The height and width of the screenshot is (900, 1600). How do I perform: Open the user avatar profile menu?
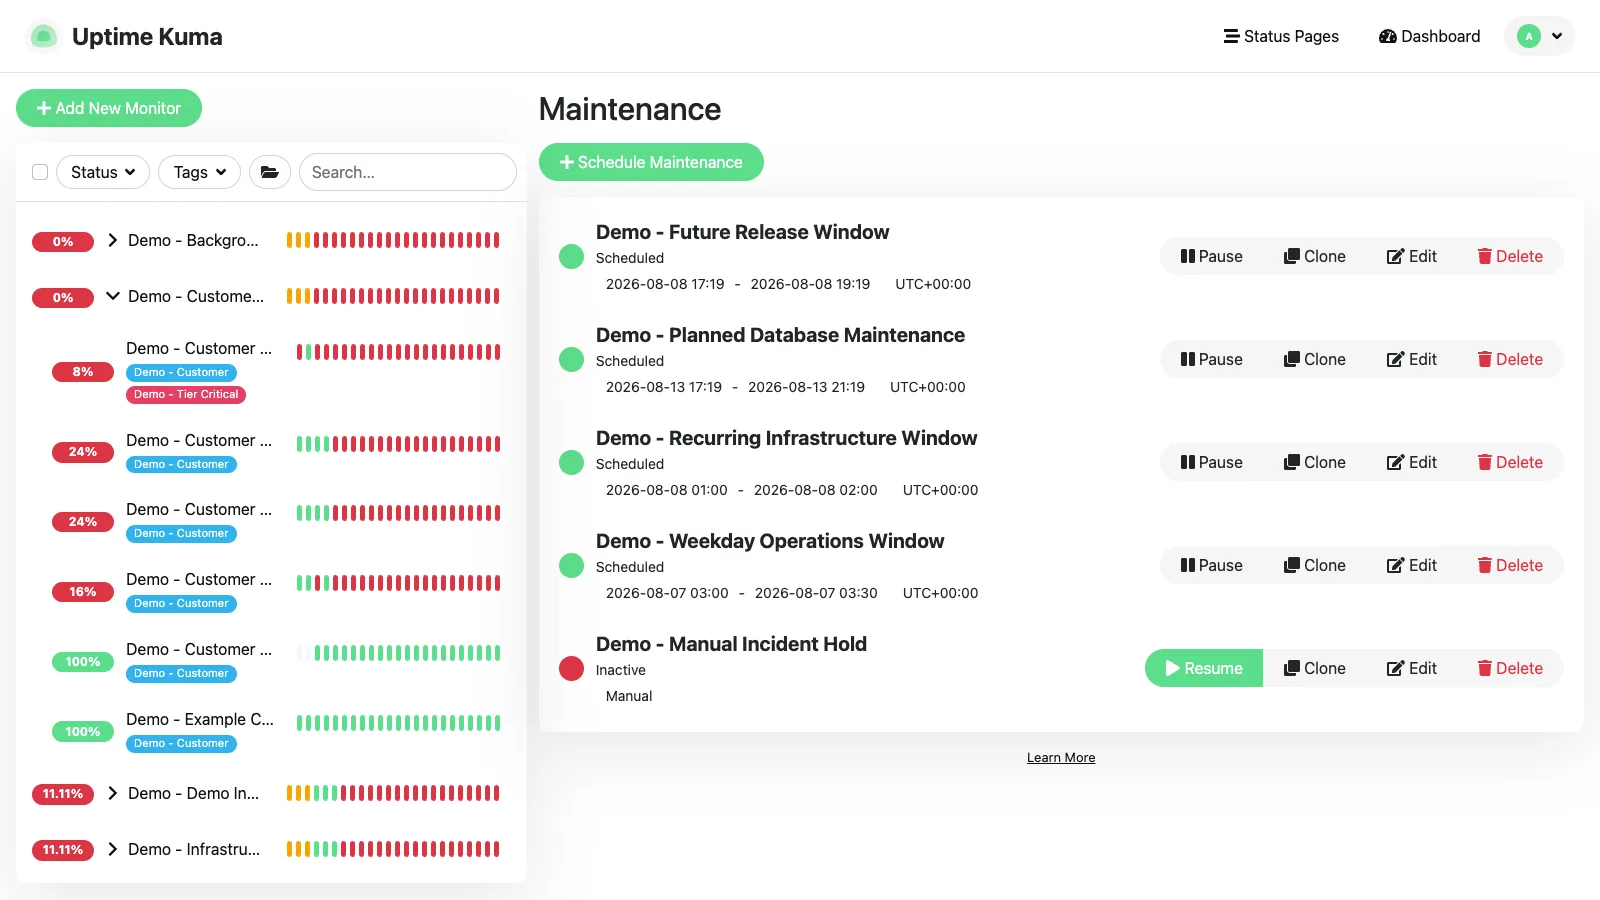[x=1539, y=36]
